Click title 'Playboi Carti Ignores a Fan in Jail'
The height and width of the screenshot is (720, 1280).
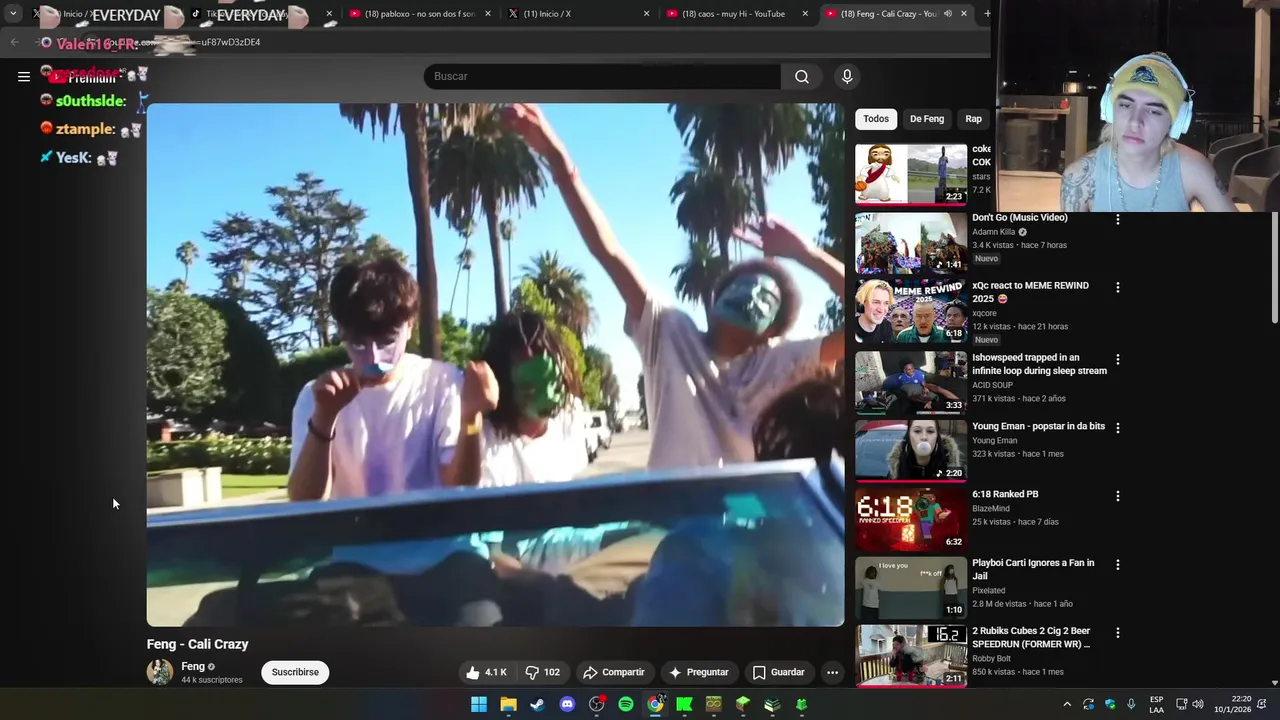1033,569
